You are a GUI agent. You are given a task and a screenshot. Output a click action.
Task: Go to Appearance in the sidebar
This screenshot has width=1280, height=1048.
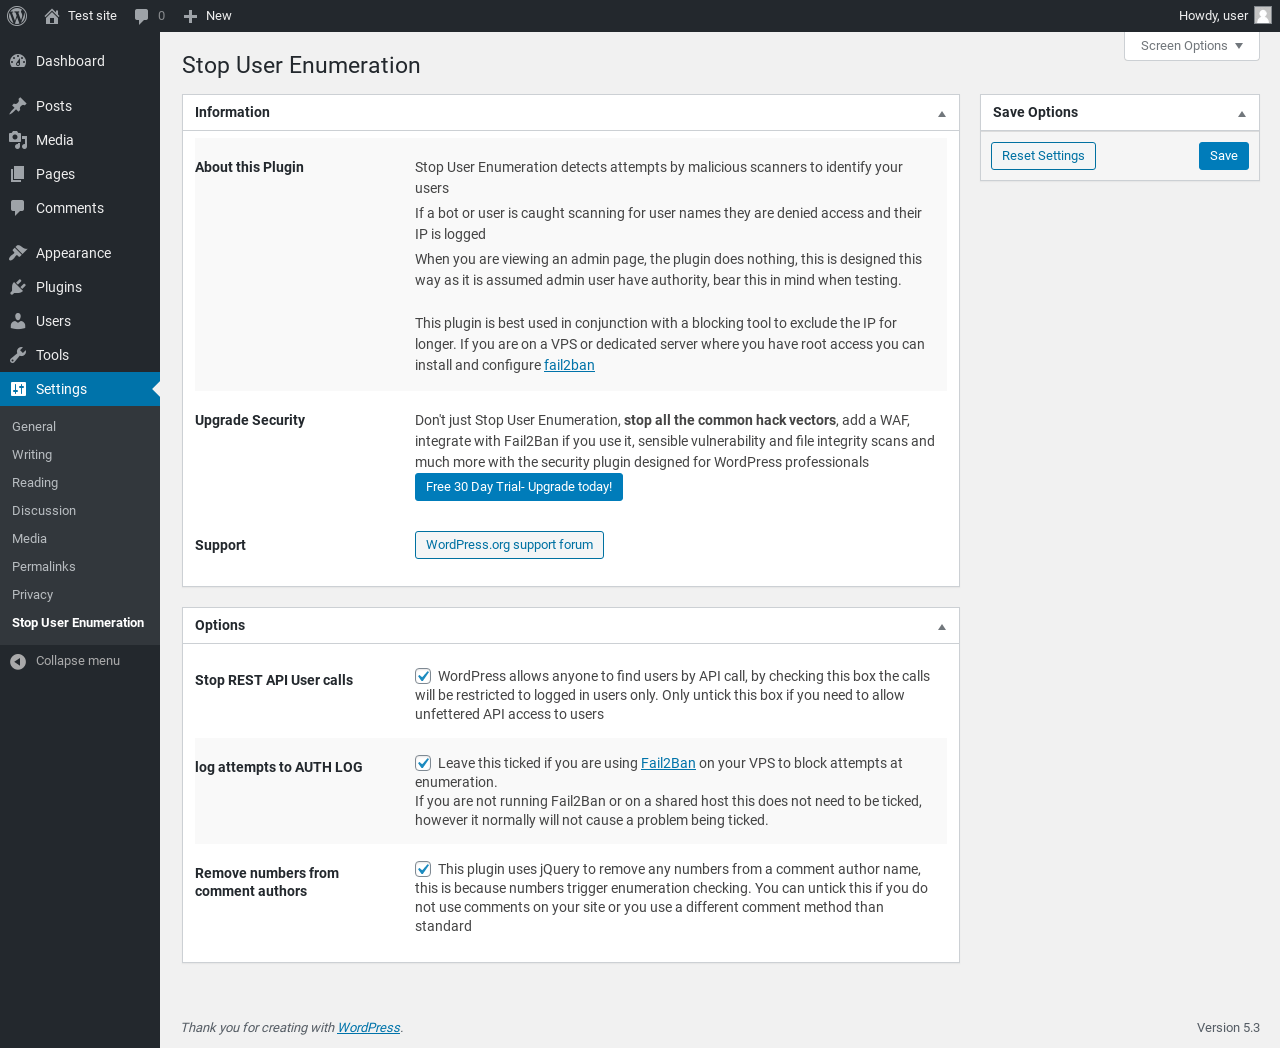[80, 253]
